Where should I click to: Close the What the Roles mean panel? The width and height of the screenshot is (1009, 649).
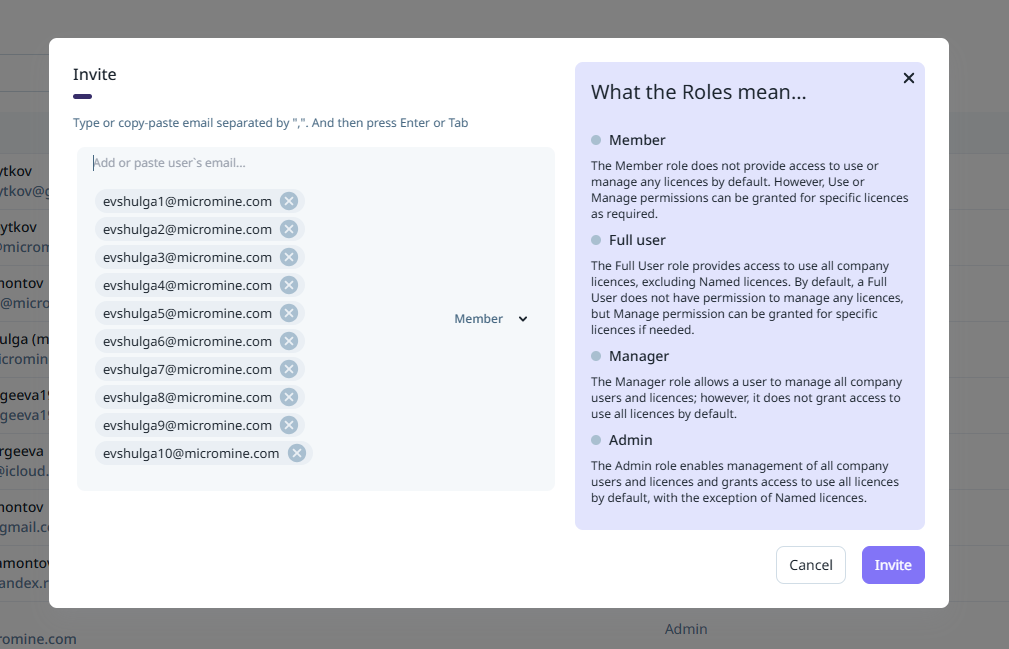coord(908,78)
